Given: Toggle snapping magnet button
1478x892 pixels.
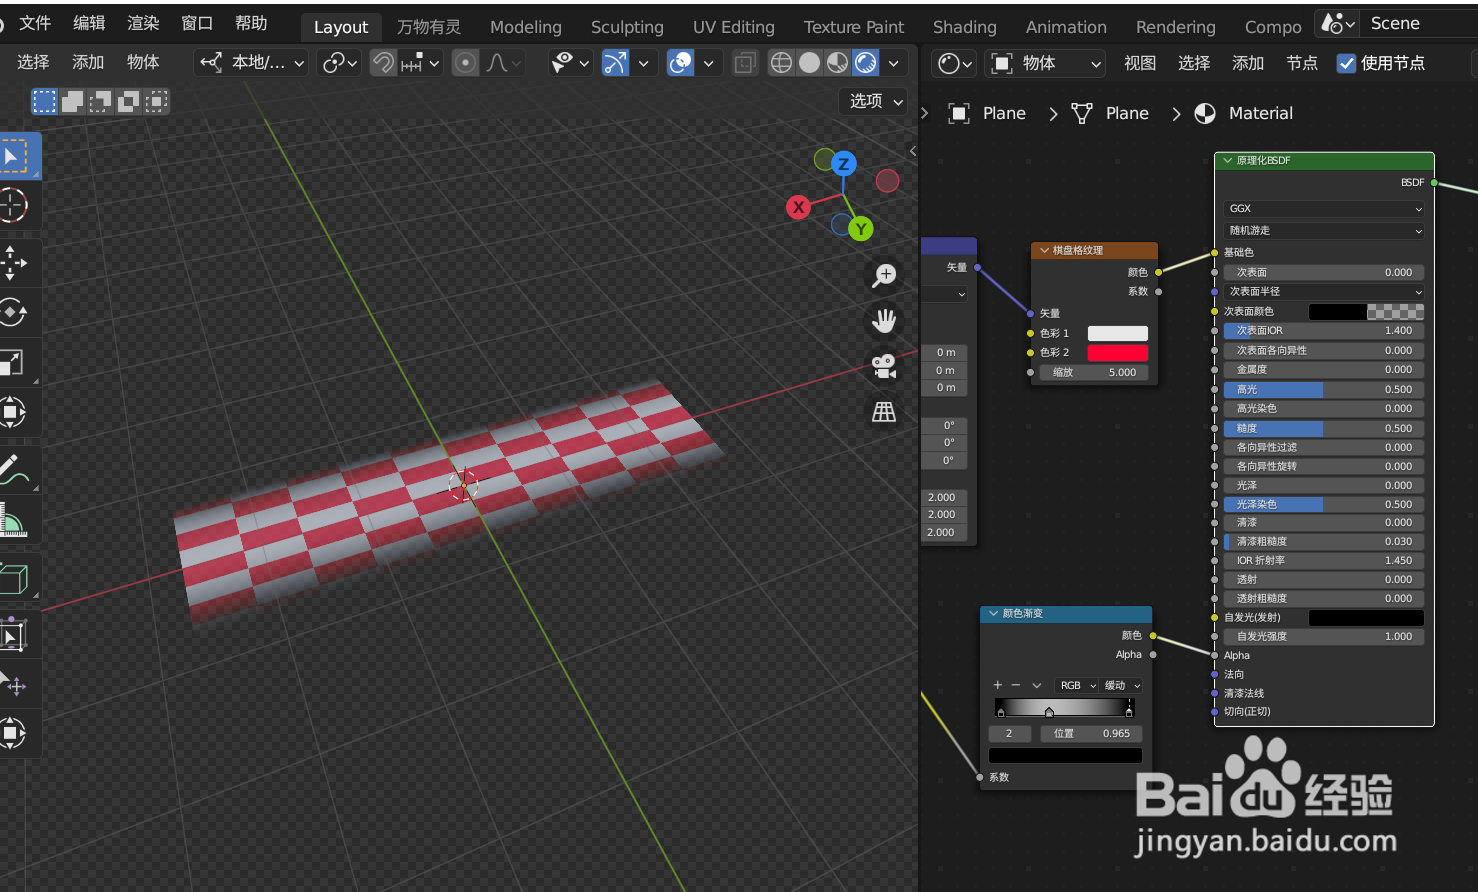Looking at the screenshot, I should click(x=383, y=63).
